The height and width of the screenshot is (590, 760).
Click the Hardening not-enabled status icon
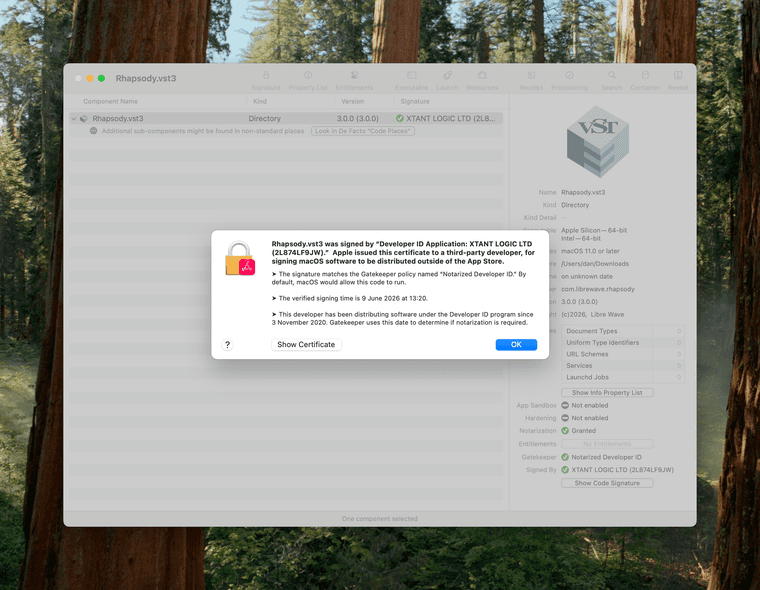[x=565, y=418]
